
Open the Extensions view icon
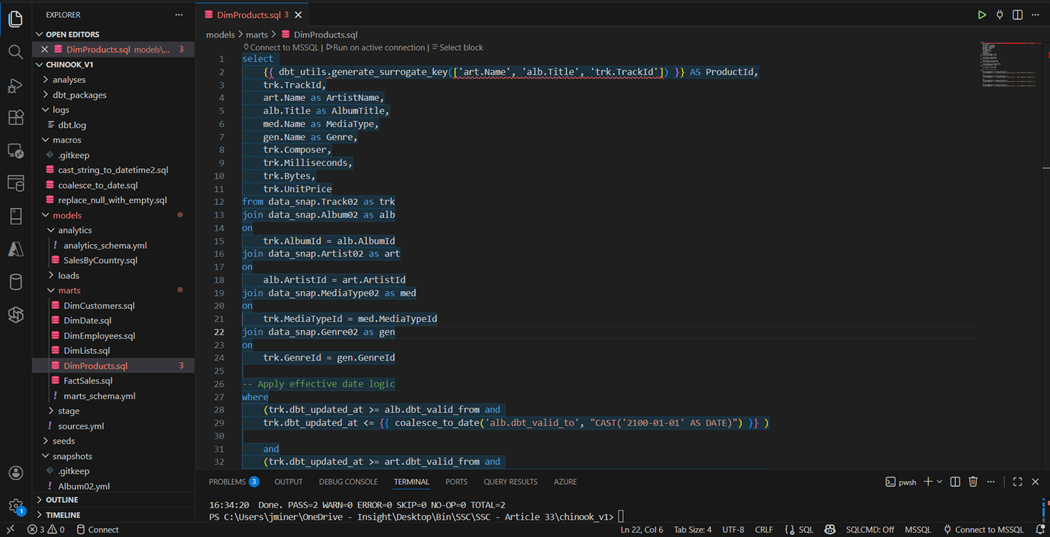15,118
